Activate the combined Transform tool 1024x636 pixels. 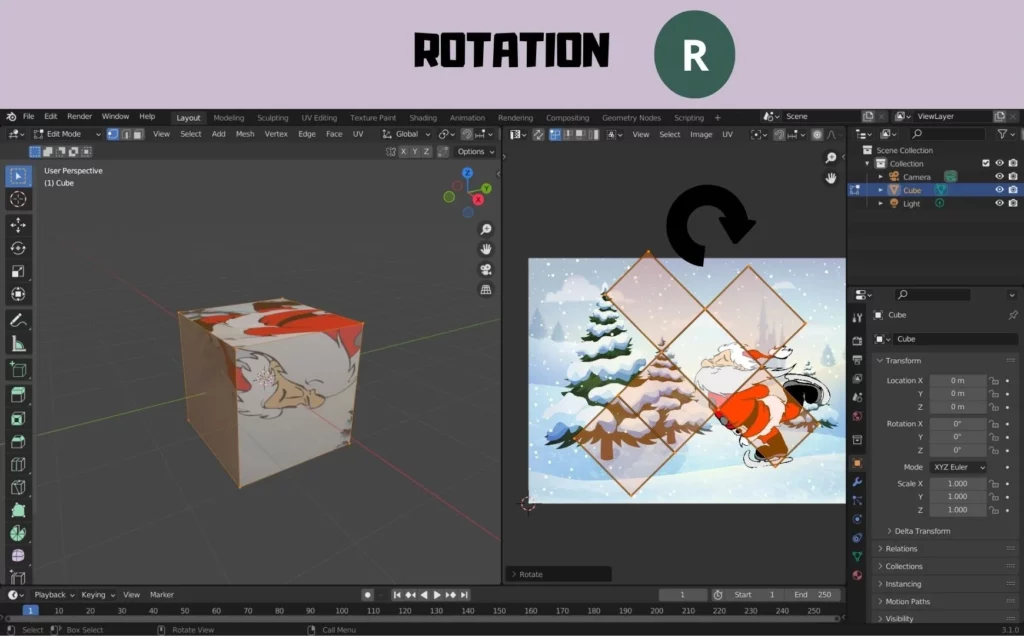[x=18, y=294]
